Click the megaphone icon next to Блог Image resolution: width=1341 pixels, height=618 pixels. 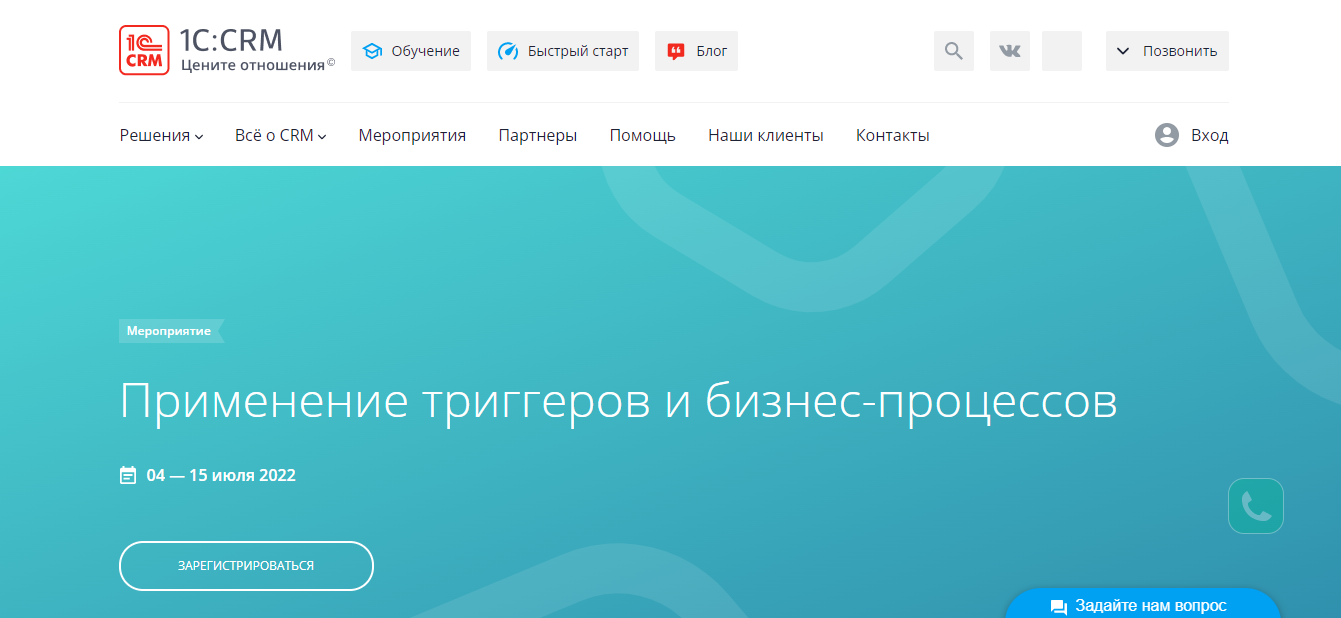(x=674, y=50)
